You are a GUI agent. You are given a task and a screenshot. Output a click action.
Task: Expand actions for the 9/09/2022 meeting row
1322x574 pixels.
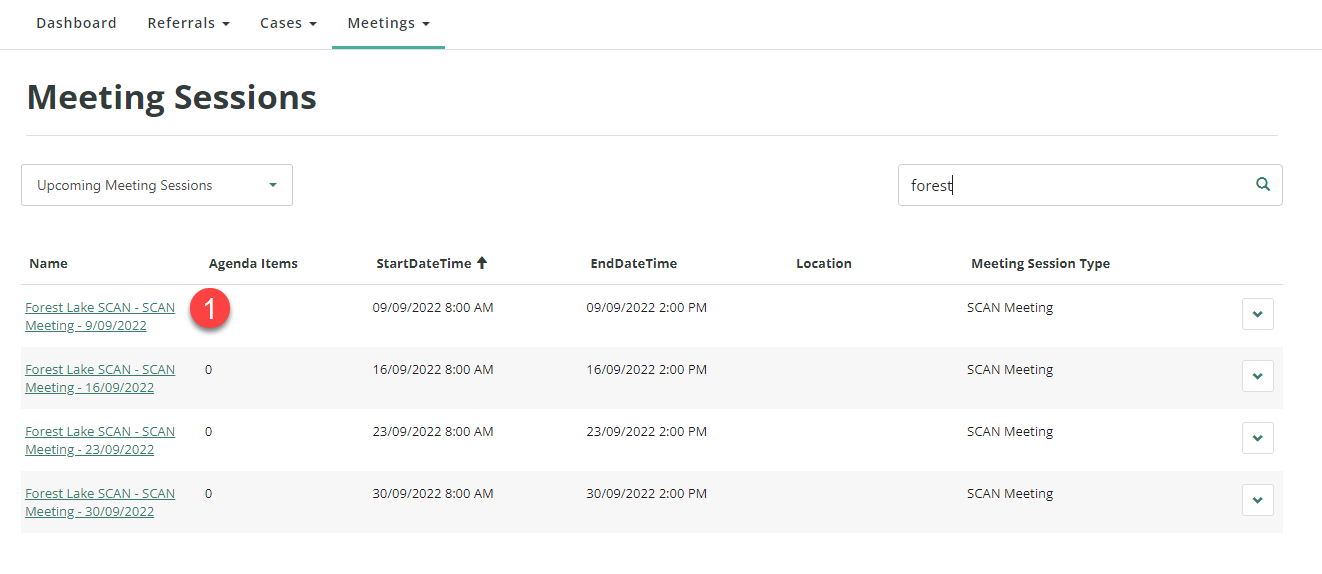[x=1257, y=314]
